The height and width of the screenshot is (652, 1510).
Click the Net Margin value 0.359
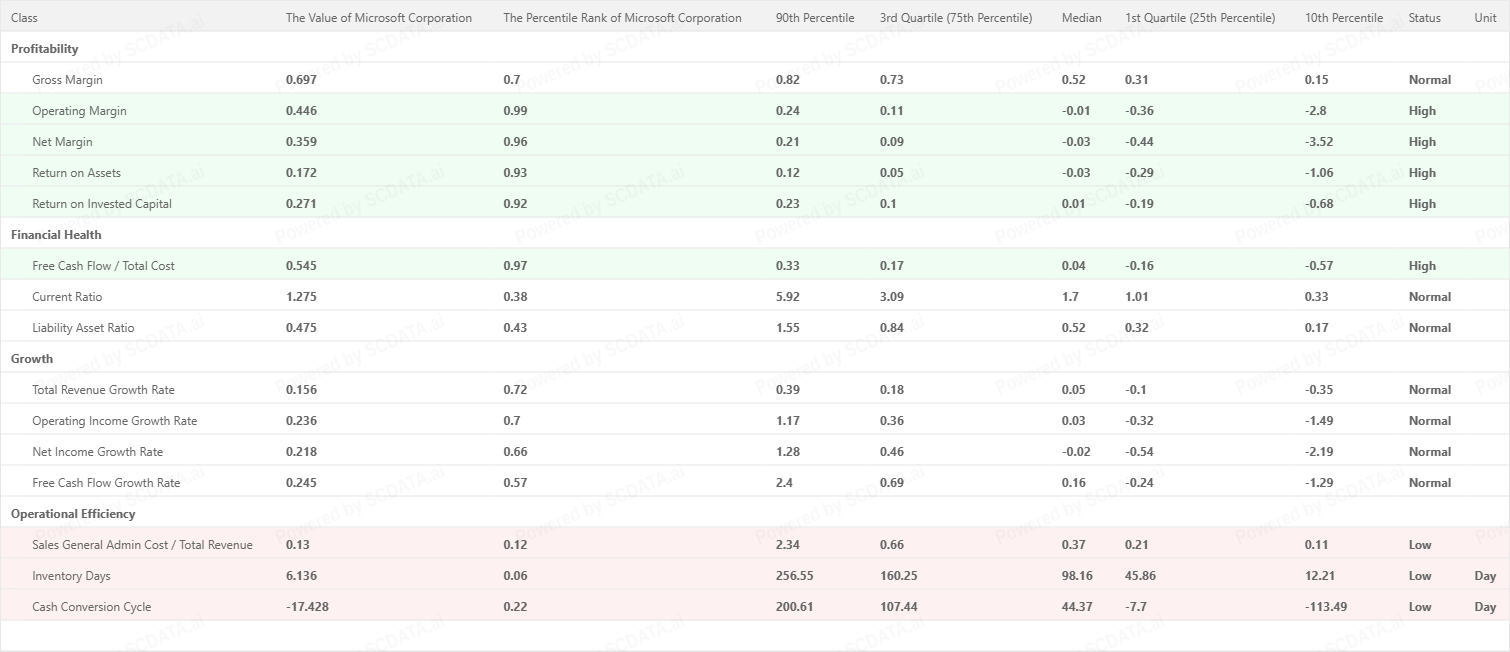click(x=301, y=142)
